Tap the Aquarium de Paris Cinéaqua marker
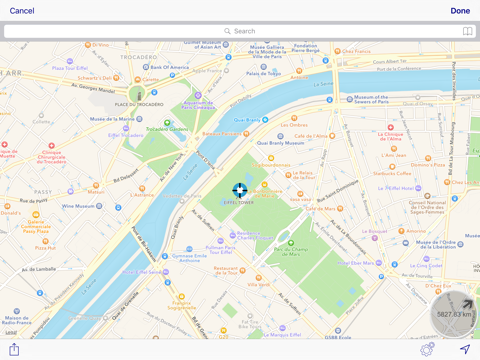Viewport: 480px width, 360px height. 198,96
